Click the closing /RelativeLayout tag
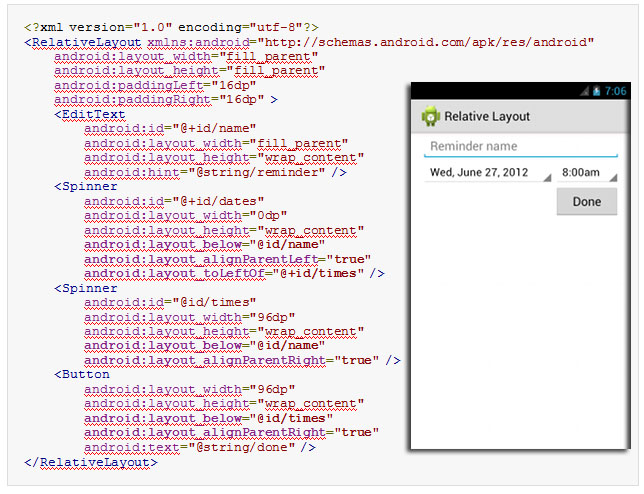 (90, 462)
